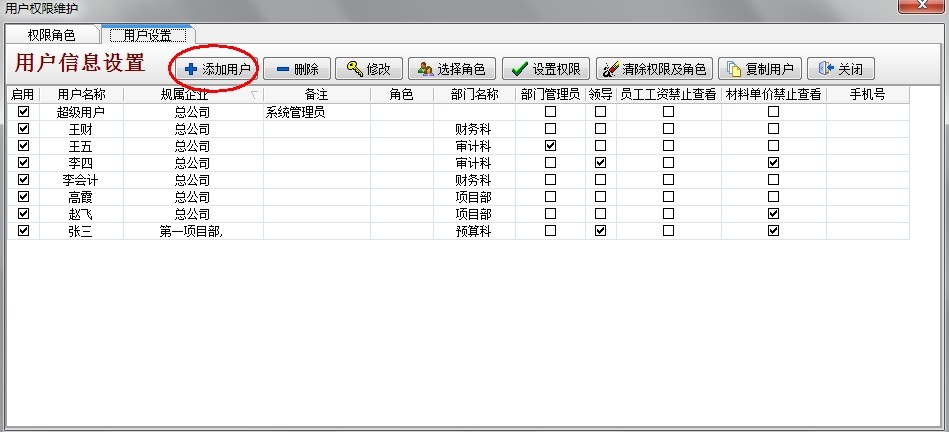Click the 删除 (delete) minus icon

pos(283,69)
